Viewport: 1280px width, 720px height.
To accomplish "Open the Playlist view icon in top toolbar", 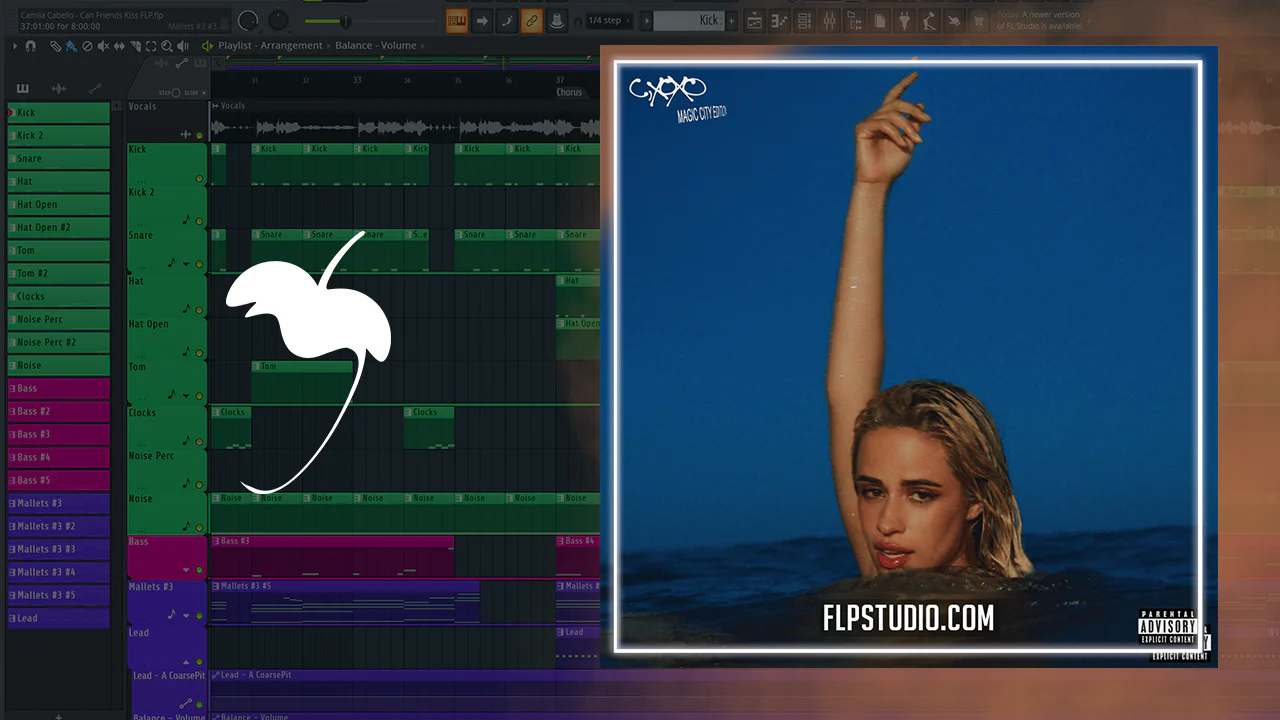I will [755, 21].
